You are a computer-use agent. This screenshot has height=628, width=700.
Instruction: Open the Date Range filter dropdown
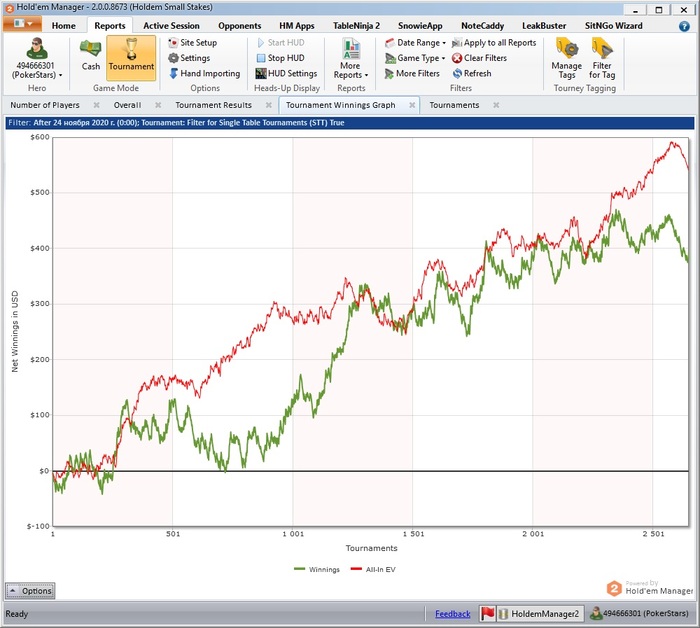415,43
